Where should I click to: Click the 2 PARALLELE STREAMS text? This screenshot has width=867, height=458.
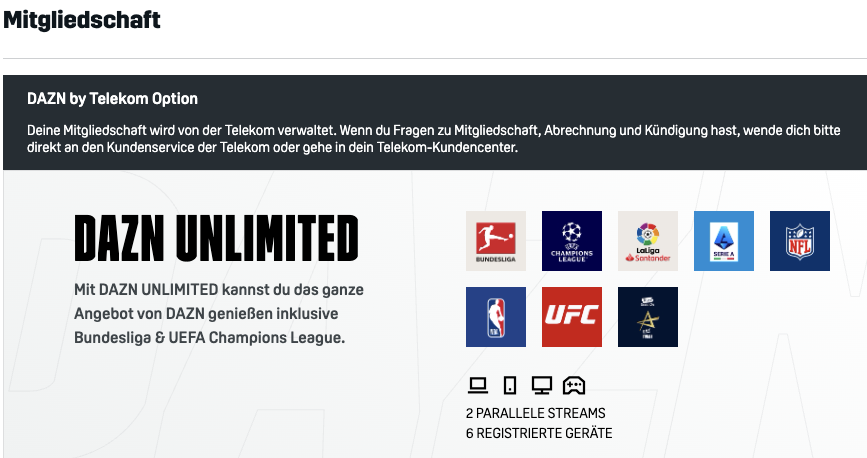[535, 413]
